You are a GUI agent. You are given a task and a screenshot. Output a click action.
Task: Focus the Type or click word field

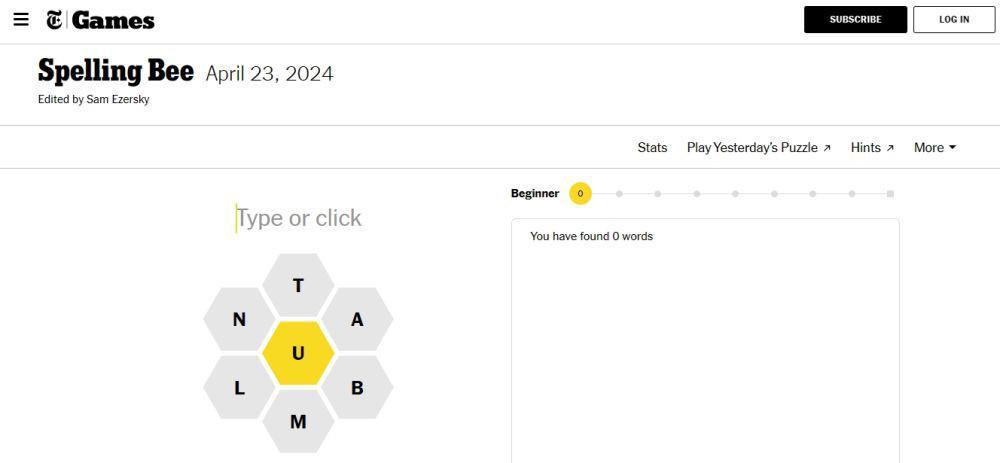point(298,218)
